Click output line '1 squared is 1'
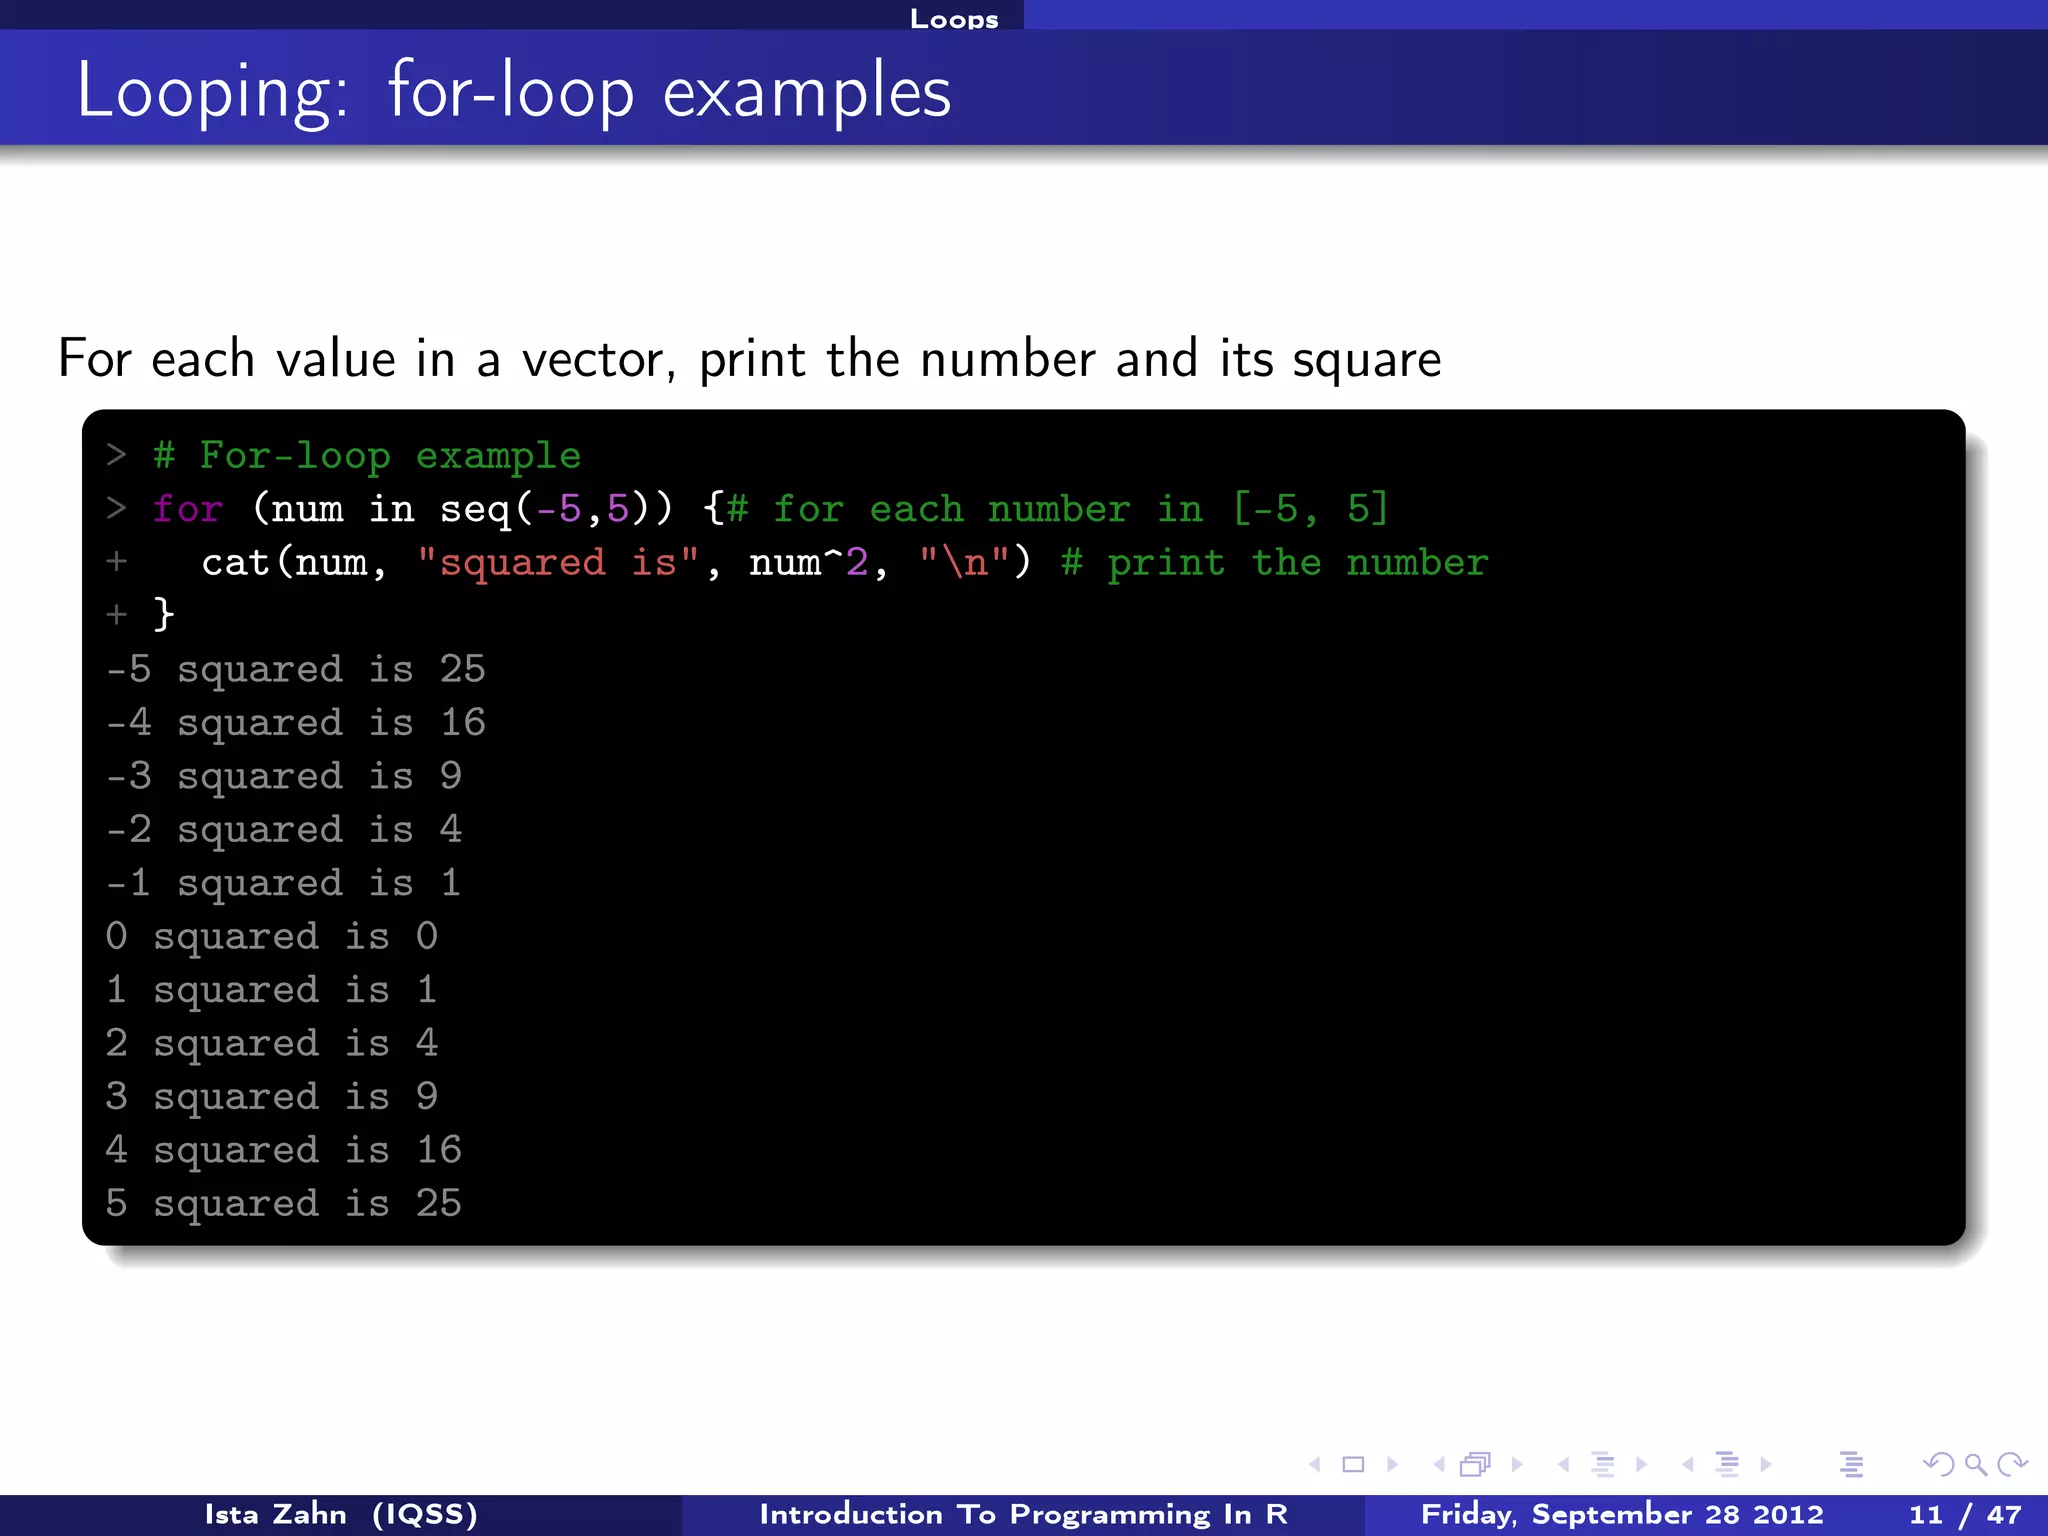The width and height of the screenshot is (2048, 1536). (x=272, y=990)
